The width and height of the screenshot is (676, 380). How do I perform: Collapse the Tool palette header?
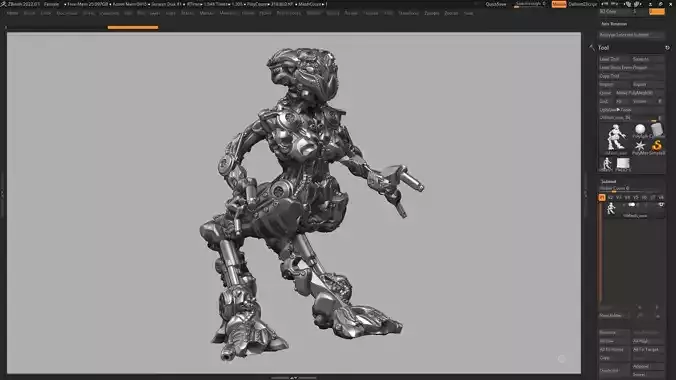pos(604,48)
